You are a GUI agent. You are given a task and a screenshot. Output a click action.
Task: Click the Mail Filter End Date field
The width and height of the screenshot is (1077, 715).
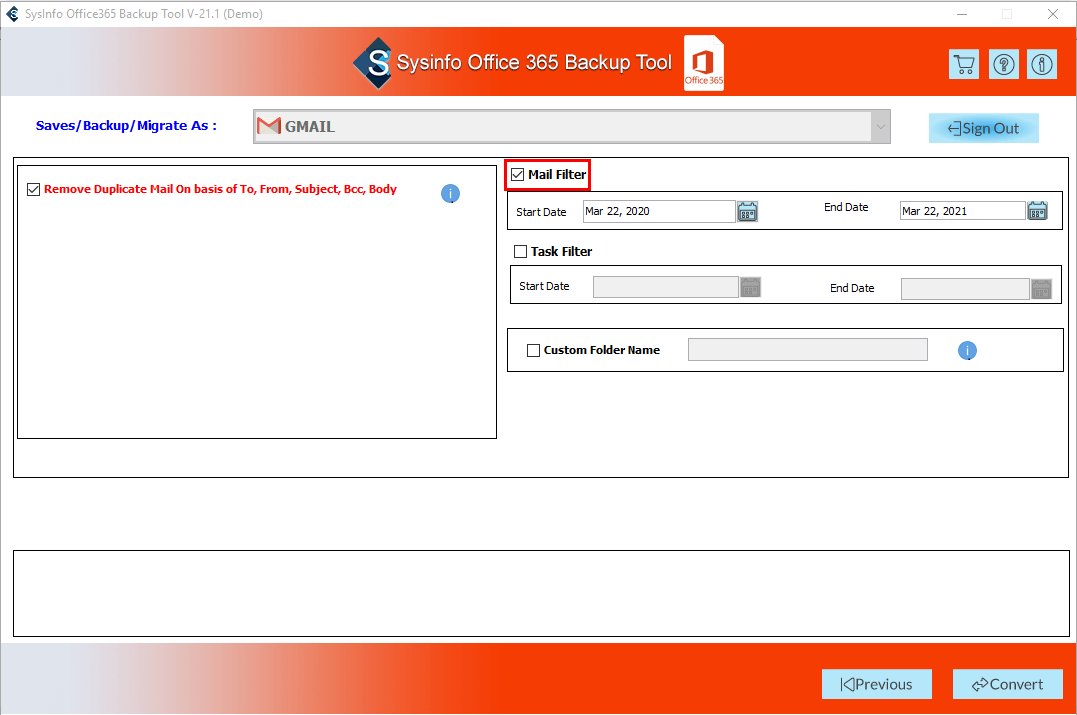click(x=963, y=211)
